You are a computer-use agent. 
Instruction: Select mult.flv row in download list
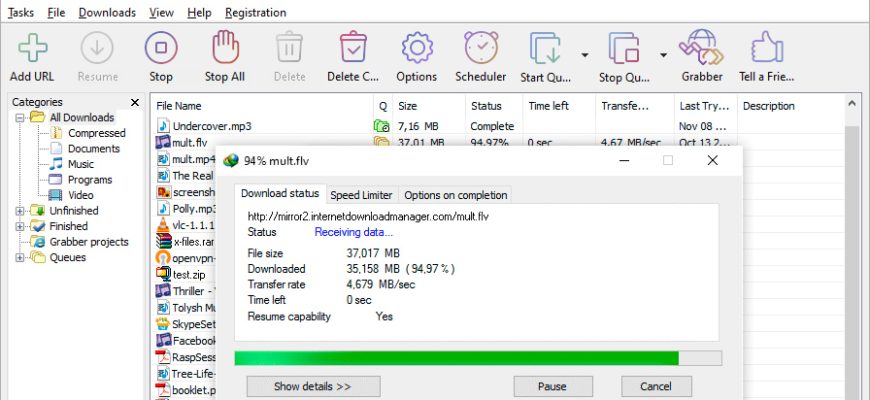pyautogui.click(x=190, y=143)
